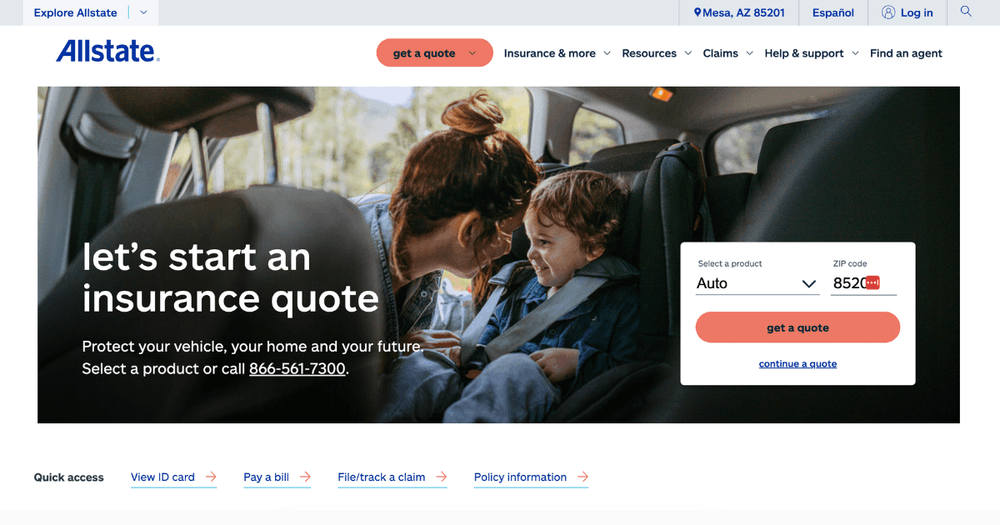Click the arrow icon after Pay a bill
Screen dimensions: 1000x525
(305, 477)
